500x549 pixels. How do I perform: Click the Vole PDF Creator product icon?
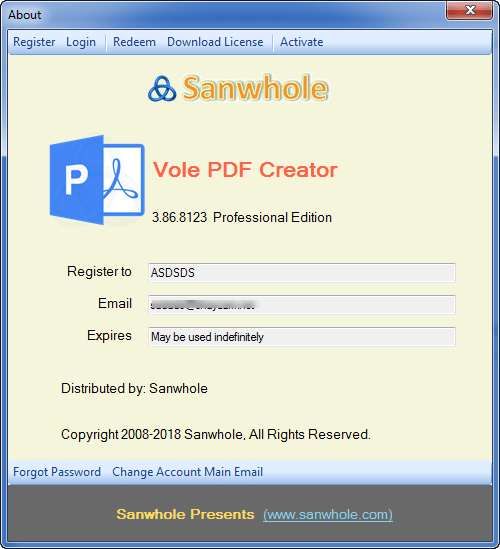tap(97, 180)
